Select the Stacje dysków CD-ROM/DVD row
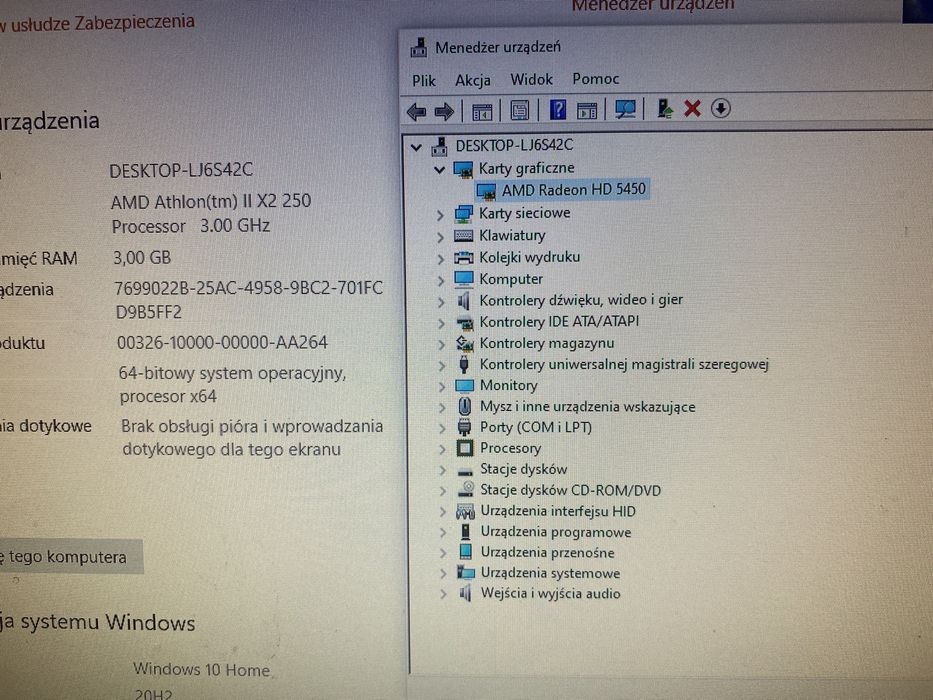This screenshot has height=700, width=933. [571, 490]
